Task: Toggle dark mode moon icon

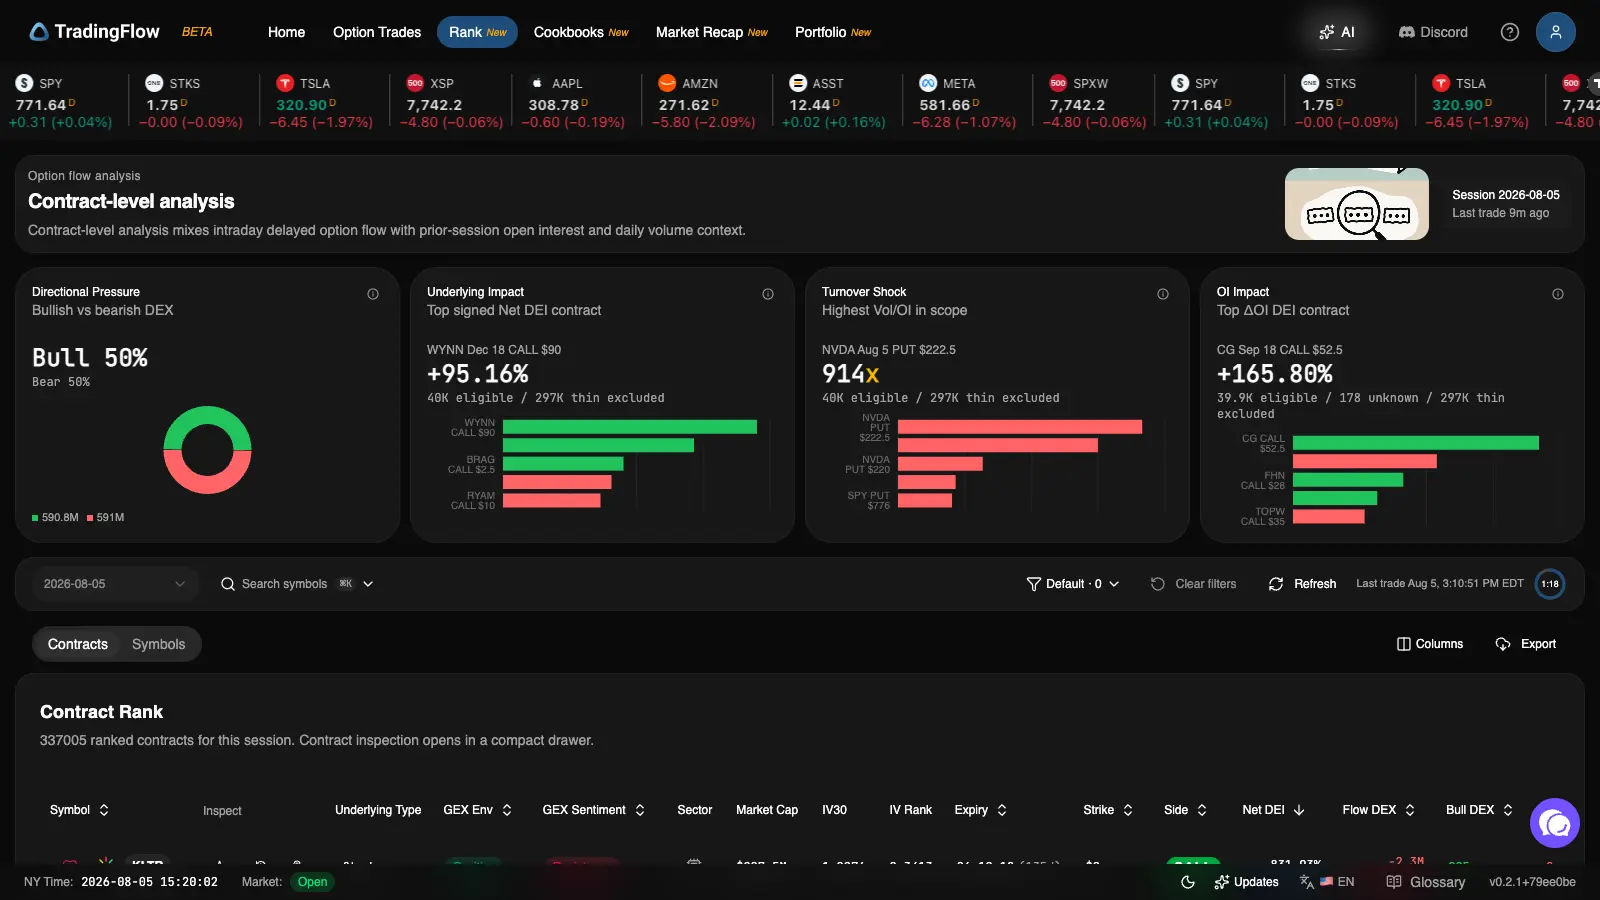Action: (x=1188, y=882)
